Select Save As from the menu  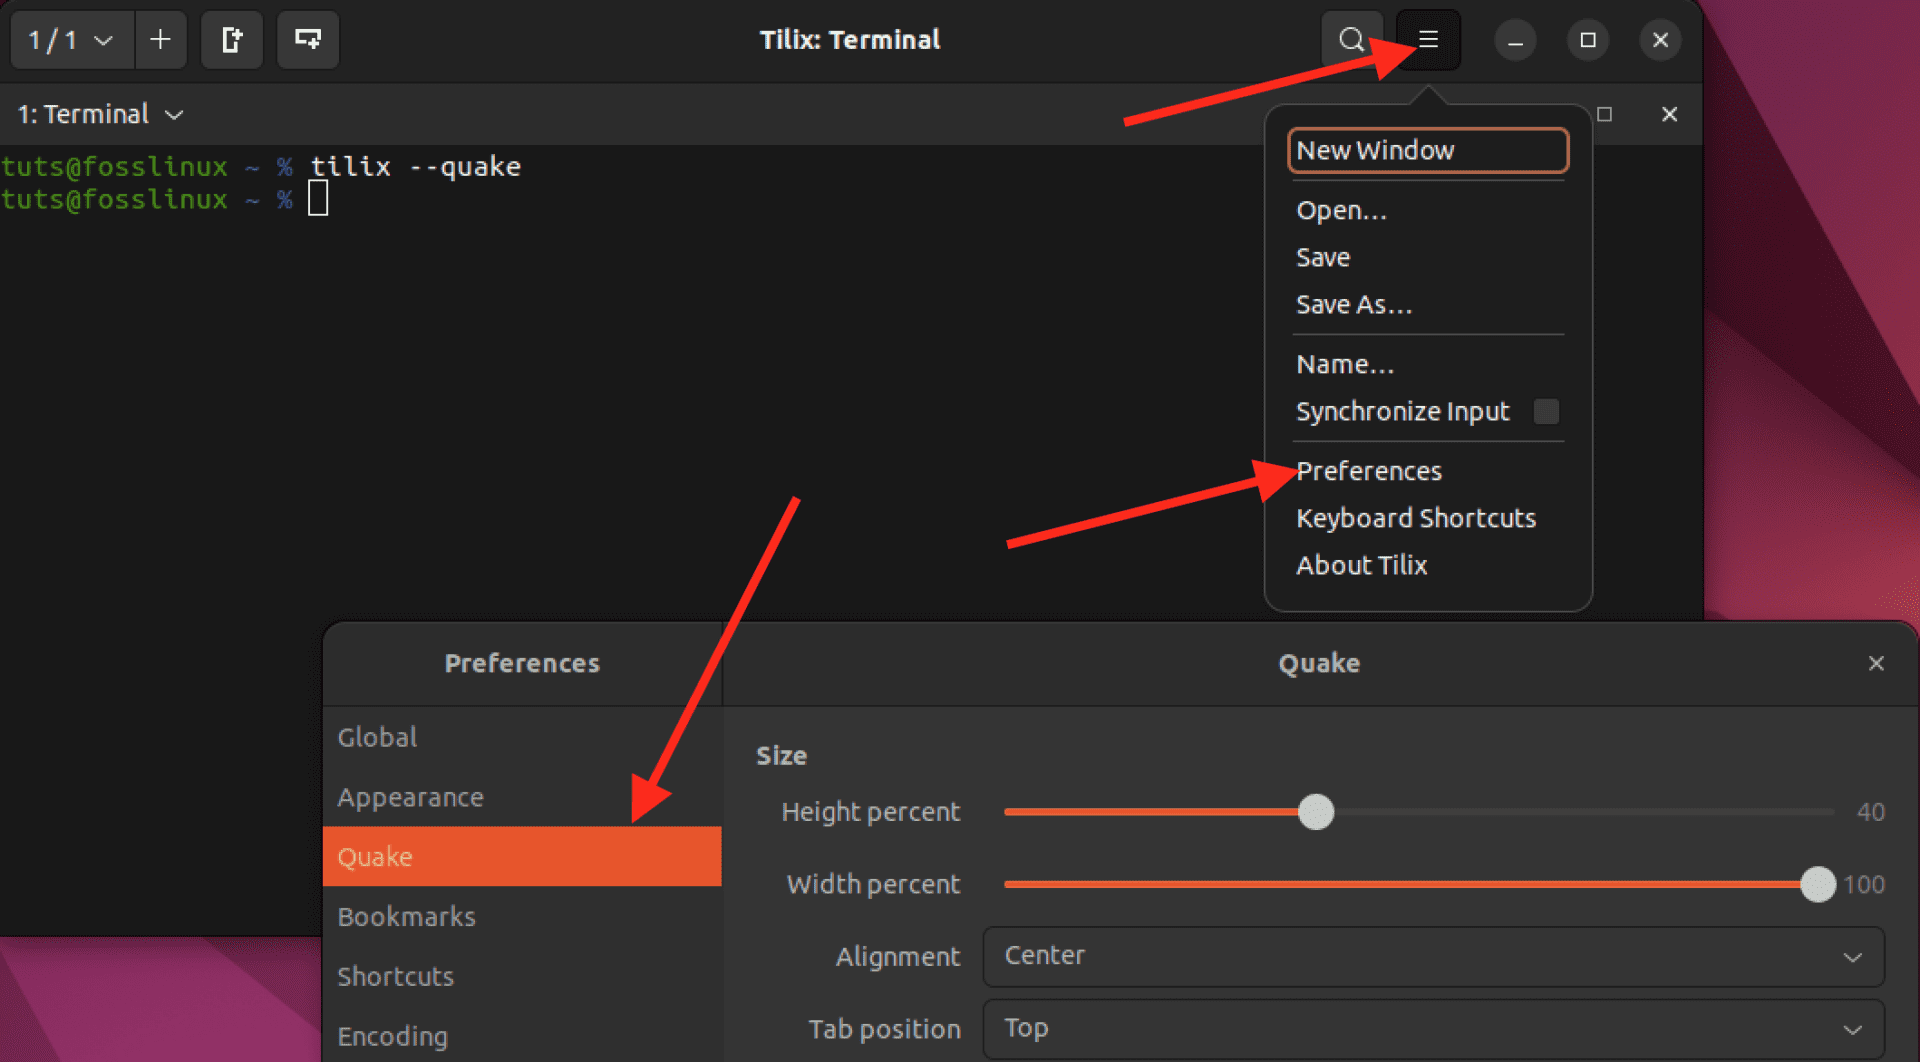[1354, 305]
